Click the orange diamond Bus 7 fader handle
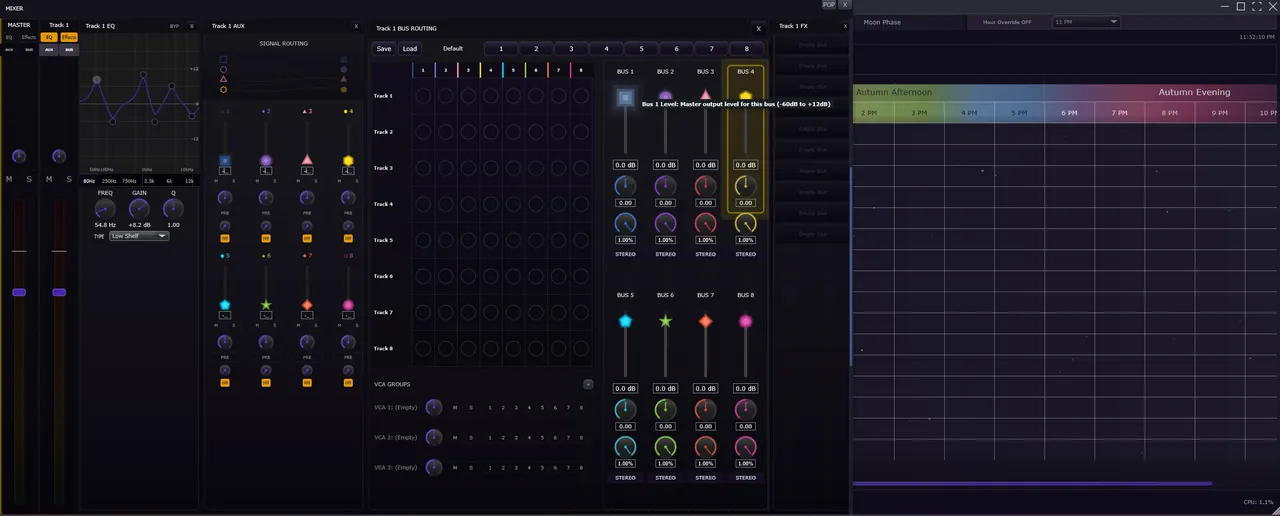This screenshot has height=516, width=1280. pyautogui.click(x=705, y=321)
